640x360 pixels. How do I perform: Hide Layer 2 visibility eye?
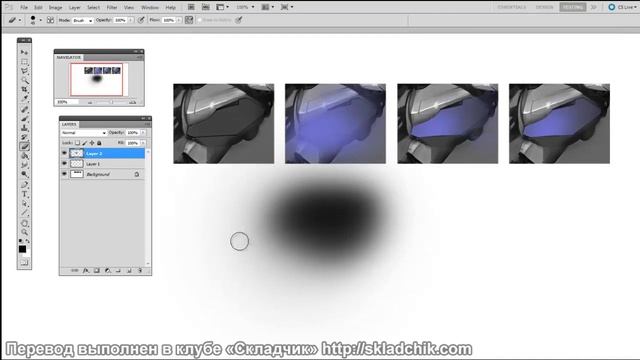click(x=64, y=153)
